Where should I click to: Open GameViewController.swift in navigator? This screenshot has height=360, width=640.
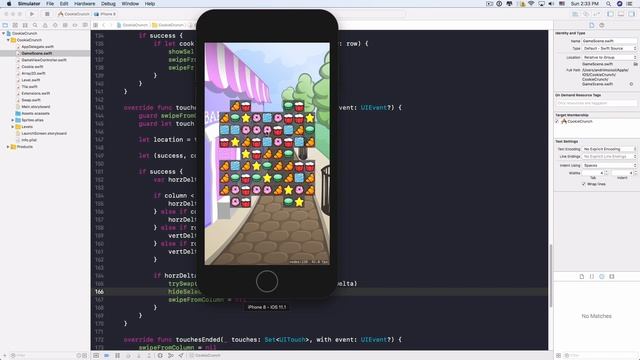(x=44, y=60)
